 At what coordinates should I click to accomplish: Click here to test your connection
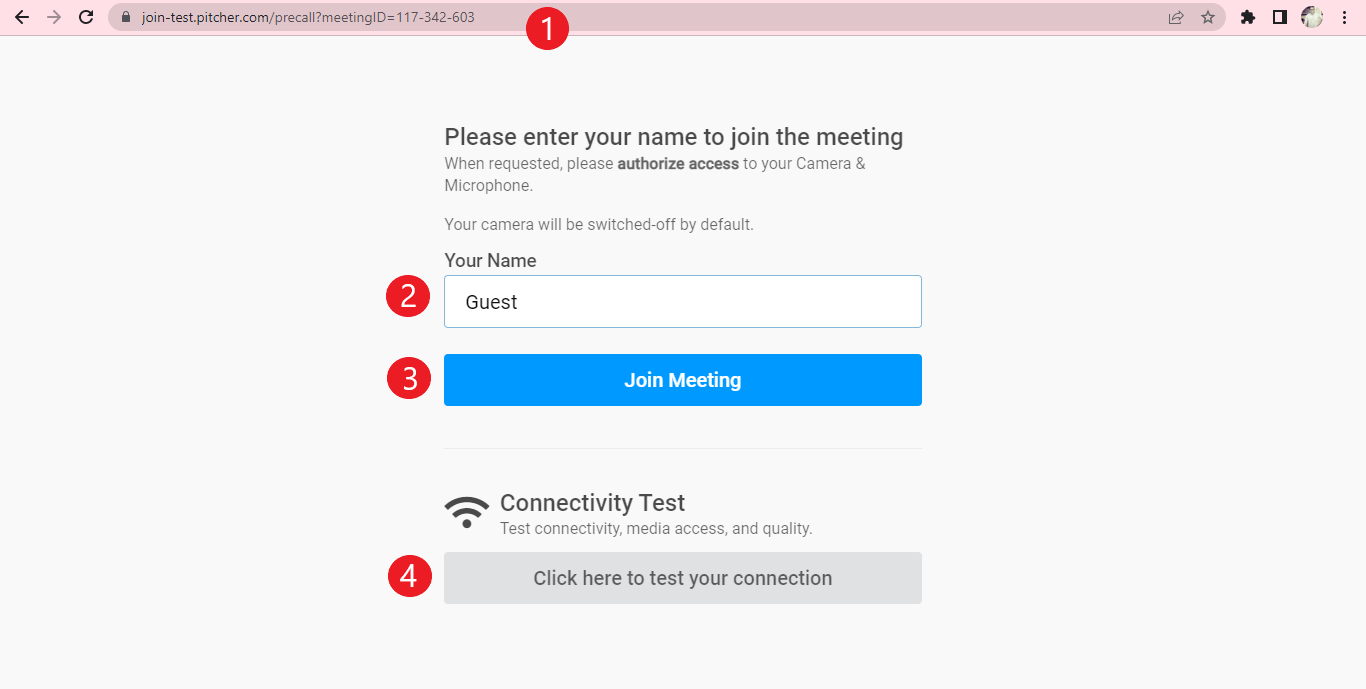click(x=683, y=578)
